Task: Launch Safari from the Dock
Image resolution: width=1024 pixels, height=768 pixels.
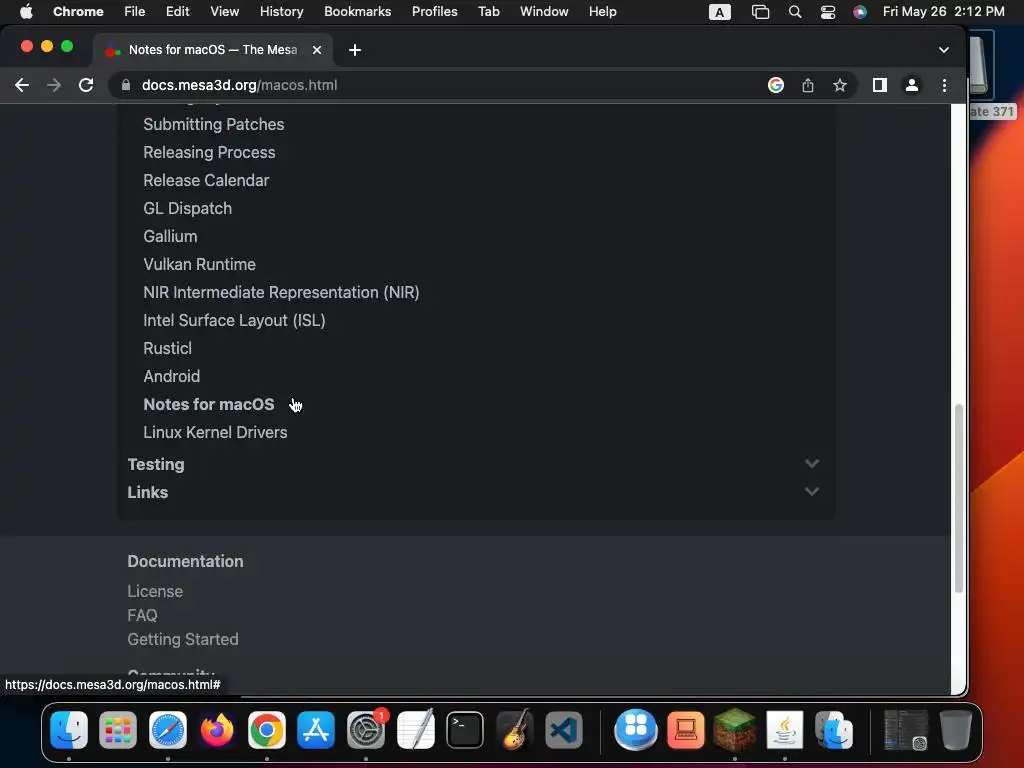Action: (168, 729)
